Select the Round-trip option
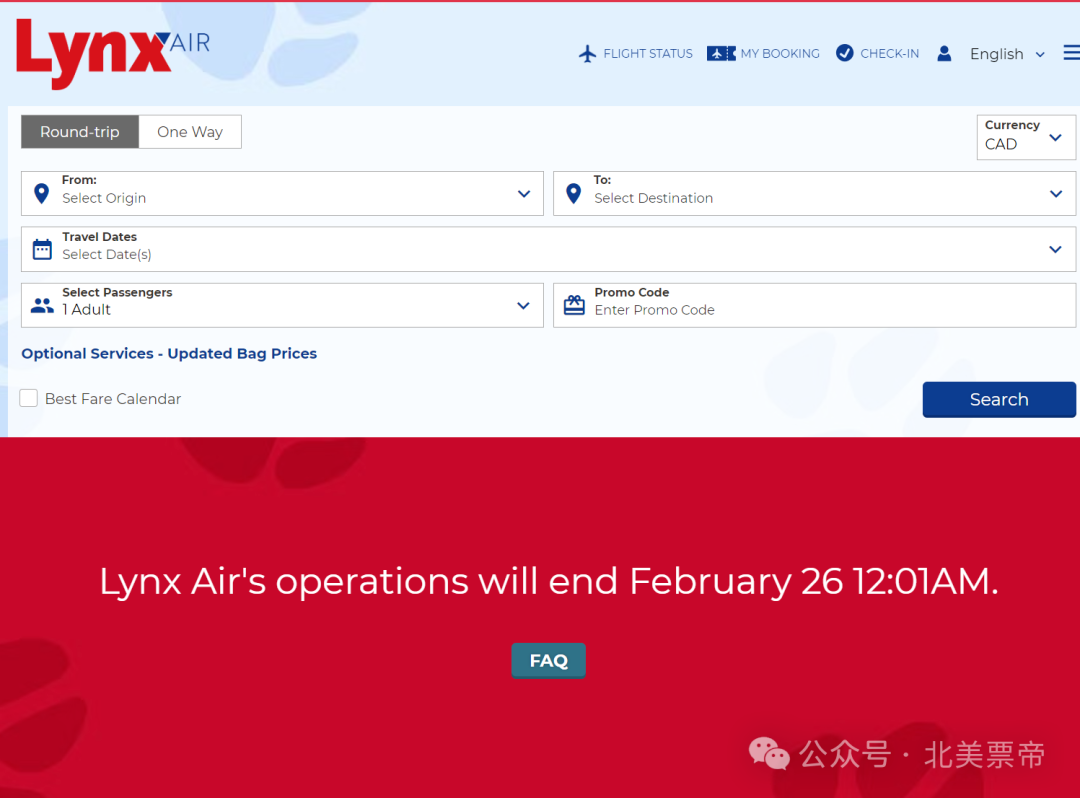 point(80,132)
